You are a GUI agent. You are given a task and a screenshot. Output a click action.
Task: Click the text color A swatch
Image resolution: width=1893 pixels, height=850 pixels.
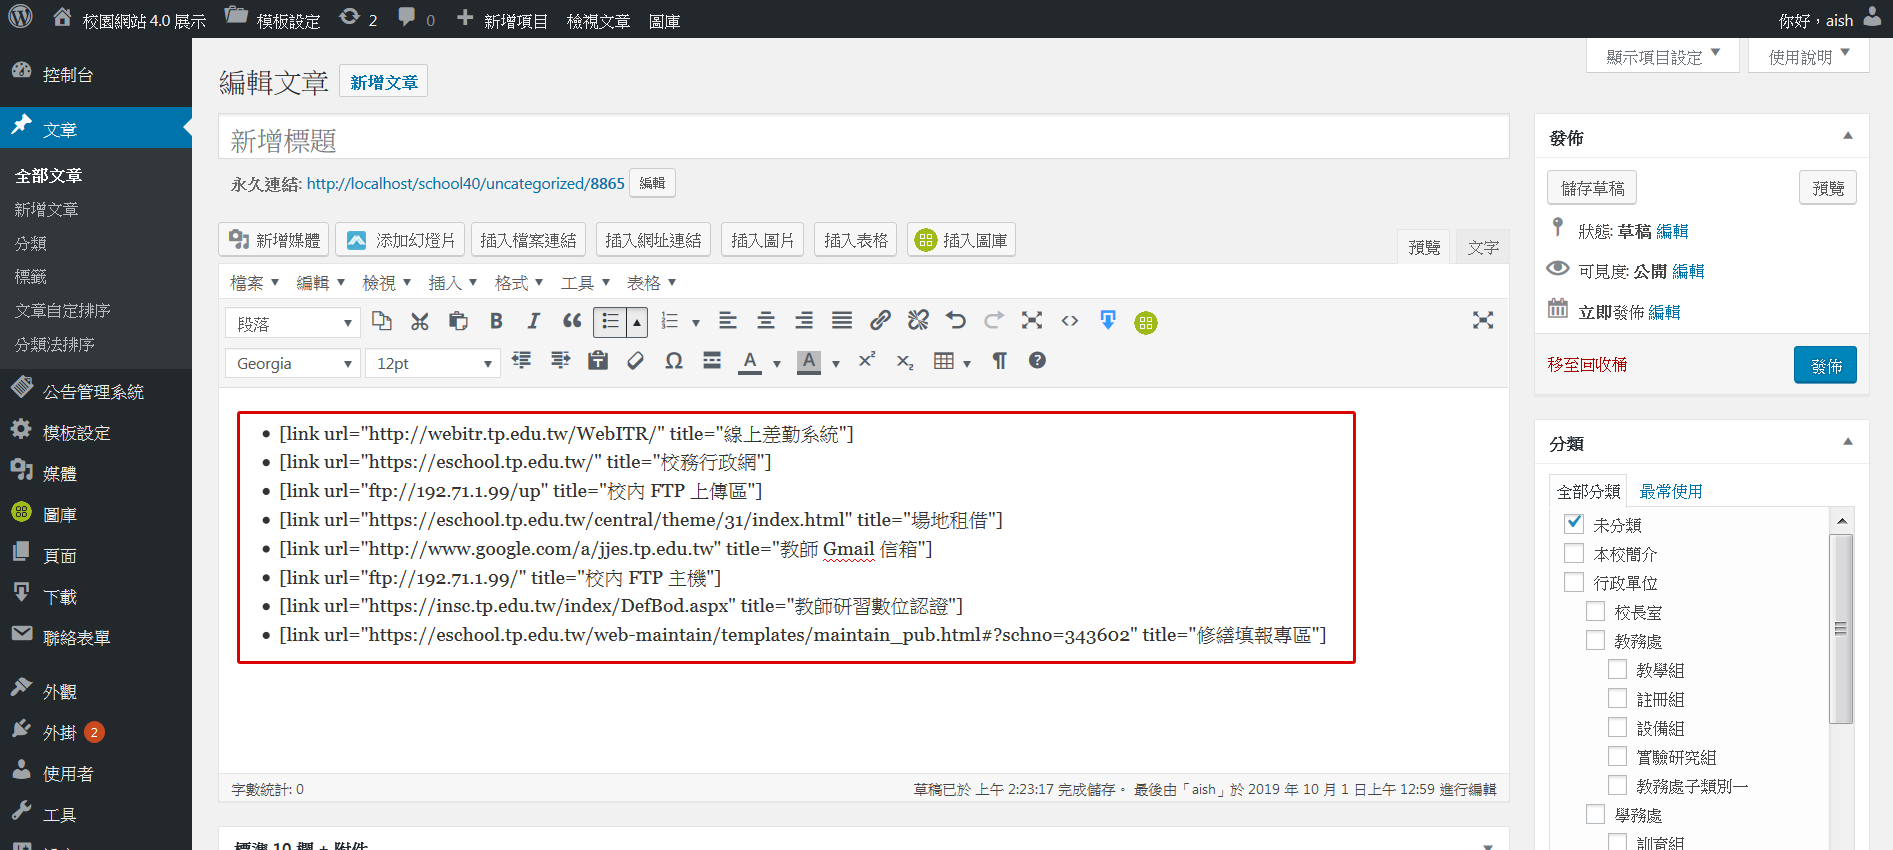750,361
